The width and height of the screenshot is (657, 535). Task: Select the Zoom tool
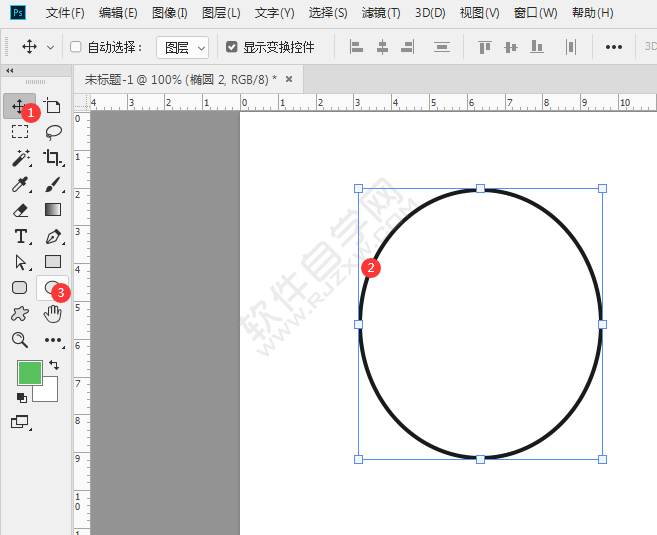pos(20,340)
